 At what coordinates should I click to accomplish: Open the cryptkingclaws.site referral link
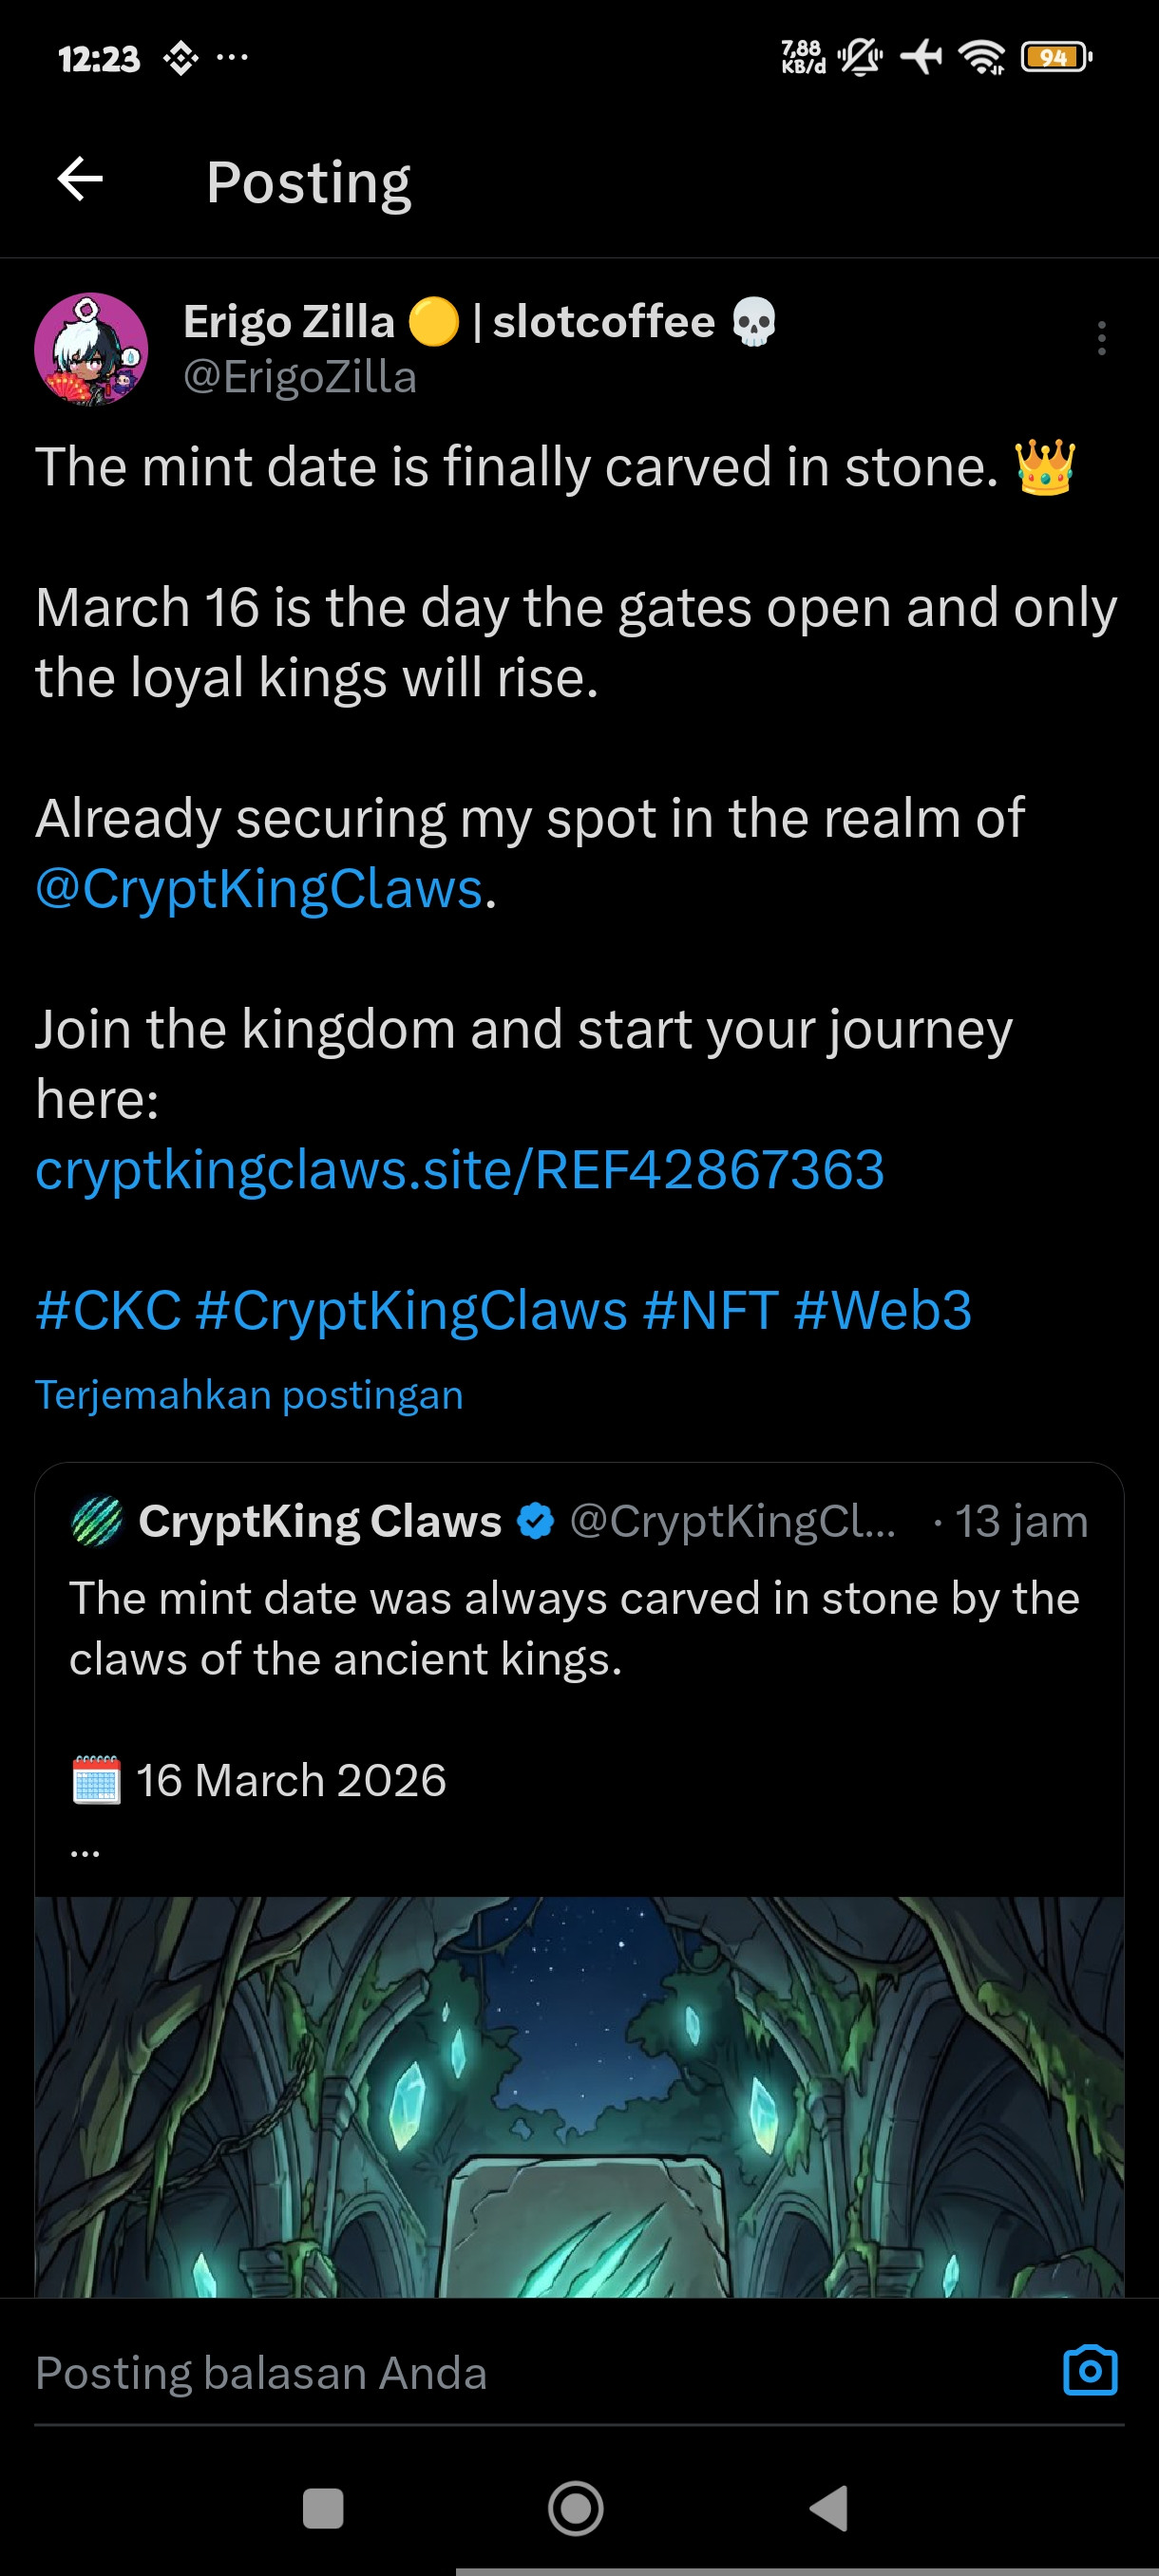tap(459, 1169)
